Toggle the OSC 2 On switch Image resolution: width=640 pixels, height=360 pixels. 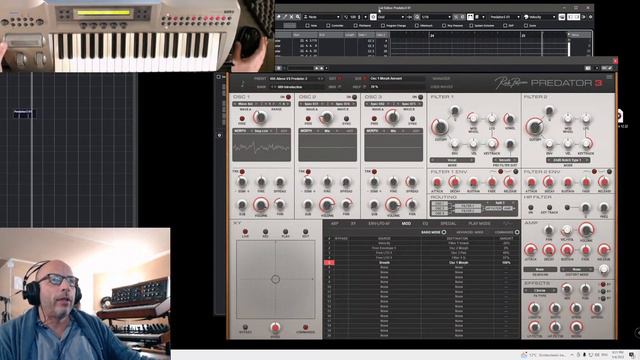354,97
